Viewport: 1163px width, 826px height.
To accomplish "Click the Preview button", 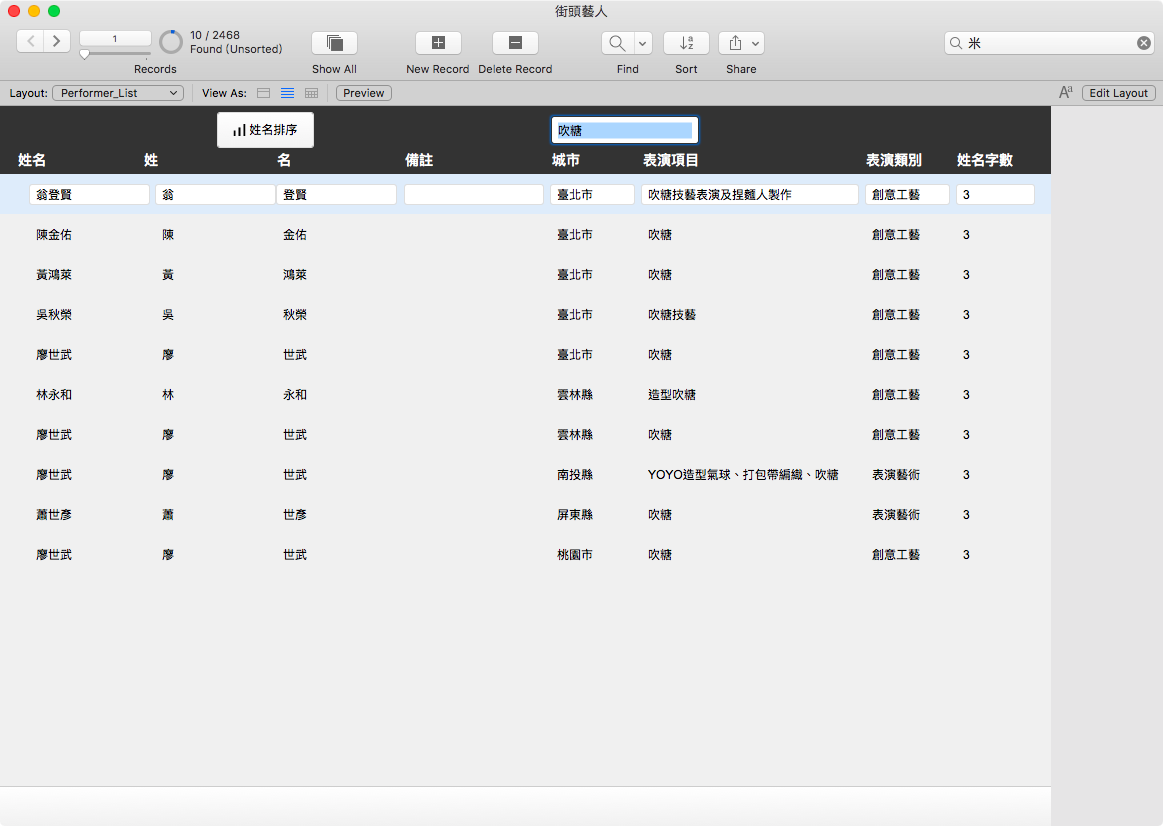I will (363, 93).
